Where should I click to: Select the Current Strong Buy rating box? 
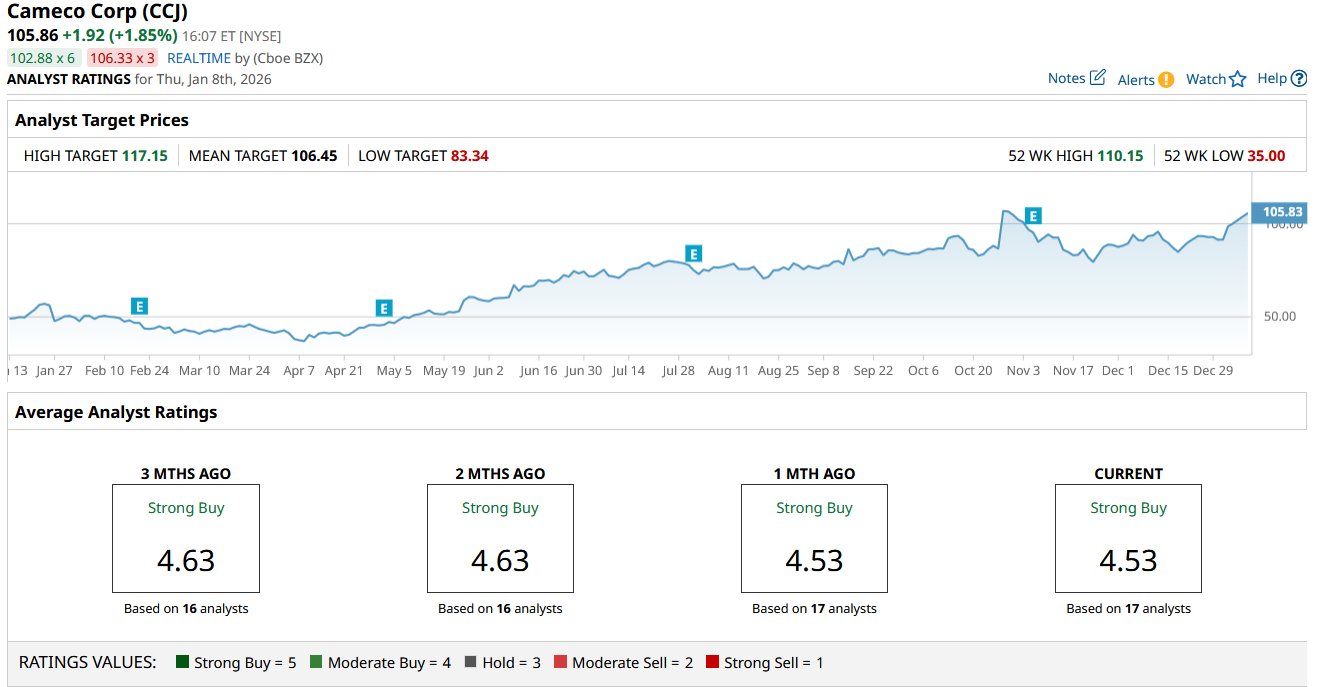pyautogui.click(x=1128, y=538)
